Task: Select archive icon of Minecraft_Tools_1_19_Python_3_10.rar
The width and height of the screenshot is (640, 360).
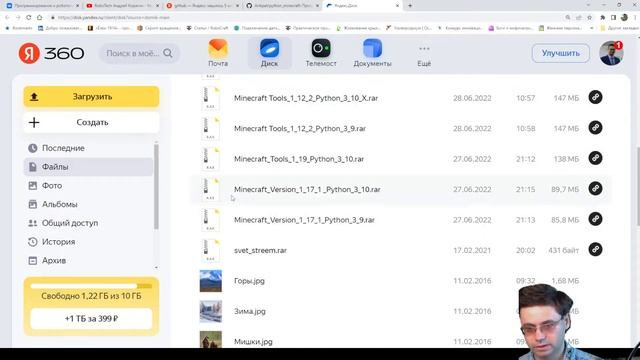Action: (211, 159)
